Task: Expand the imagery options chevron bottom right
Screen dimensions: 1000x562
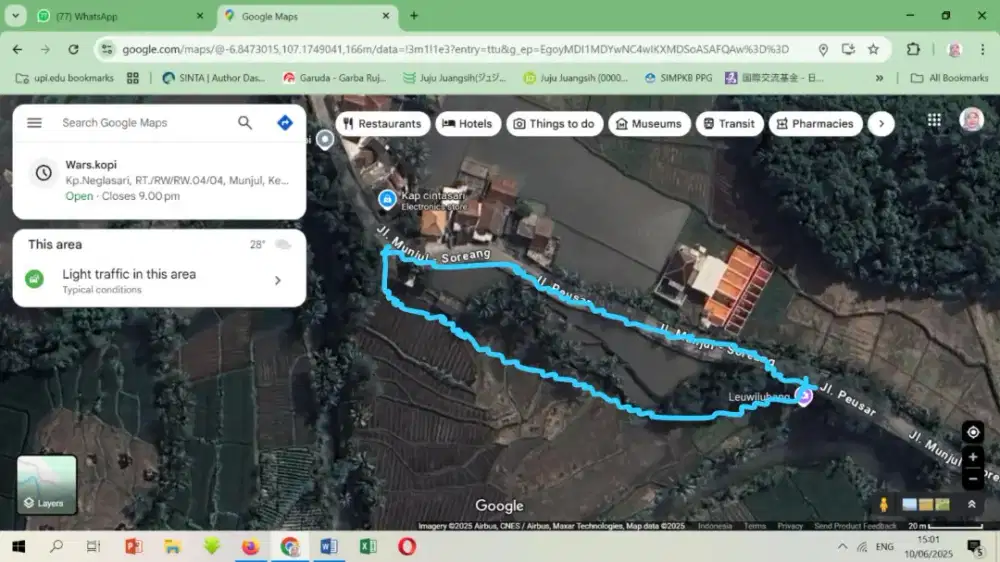Action: [971, 504]
